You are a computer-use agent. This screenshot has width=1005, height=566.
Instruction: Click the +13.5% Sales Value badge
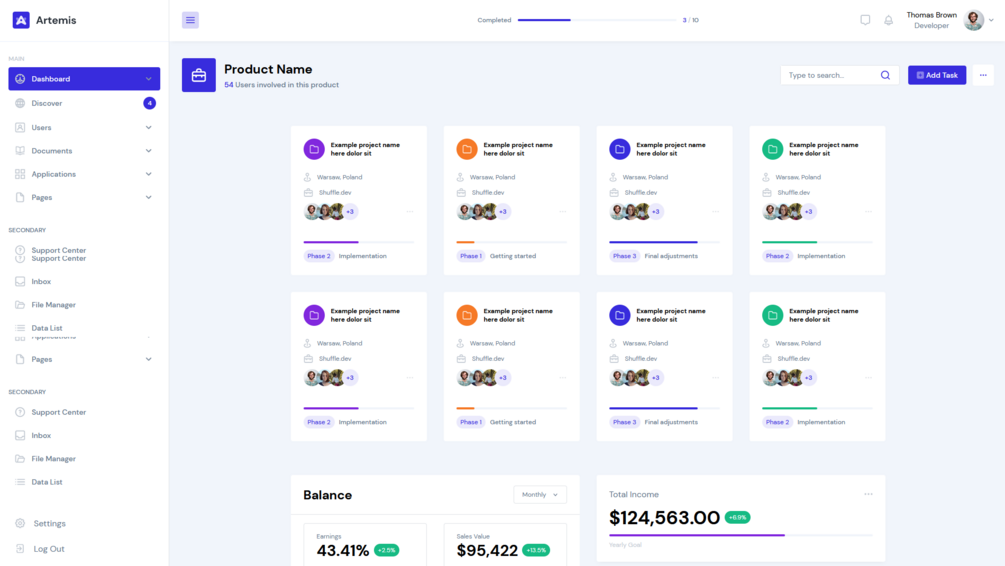[536, 550]
